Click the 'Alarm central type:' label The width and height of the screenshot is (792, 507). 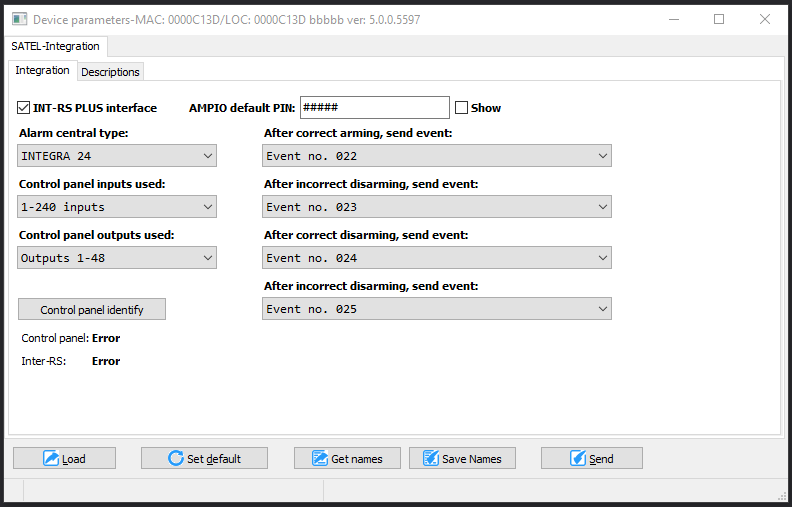coord(74,133)
